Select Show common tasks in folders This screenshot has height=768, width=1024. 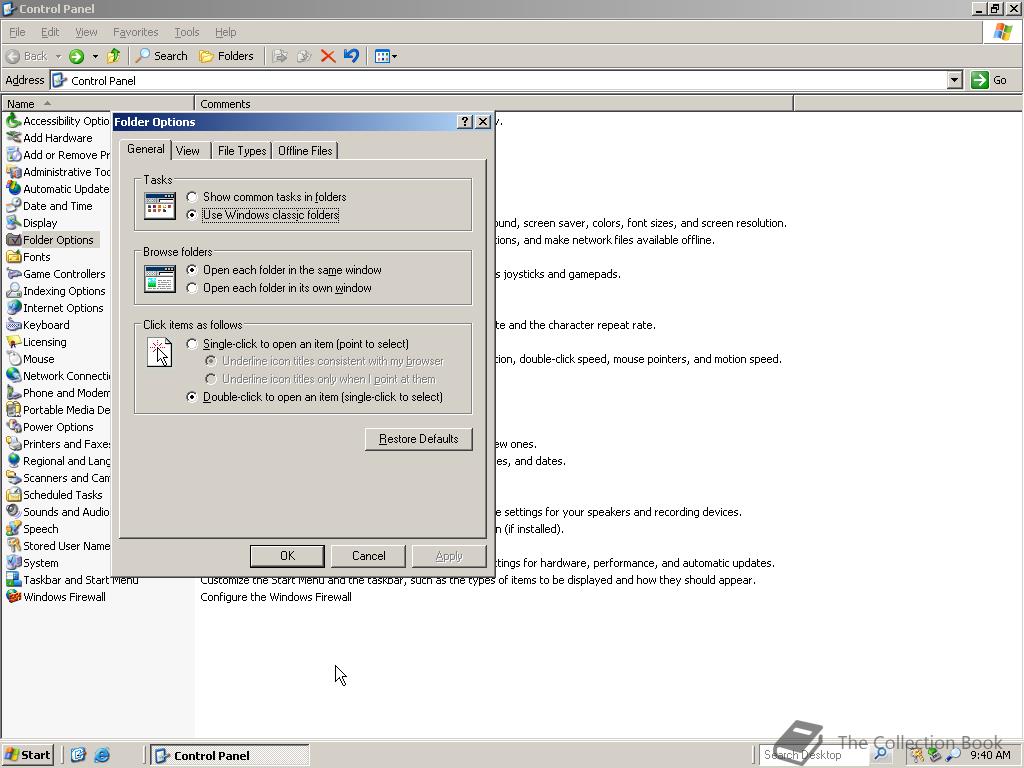(x=266, y=197)
